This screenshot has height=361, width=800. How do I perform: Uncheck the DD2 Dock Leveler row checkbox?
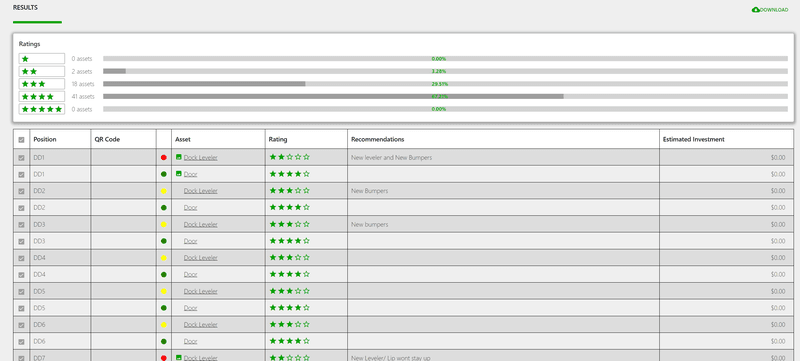point(21,191)
